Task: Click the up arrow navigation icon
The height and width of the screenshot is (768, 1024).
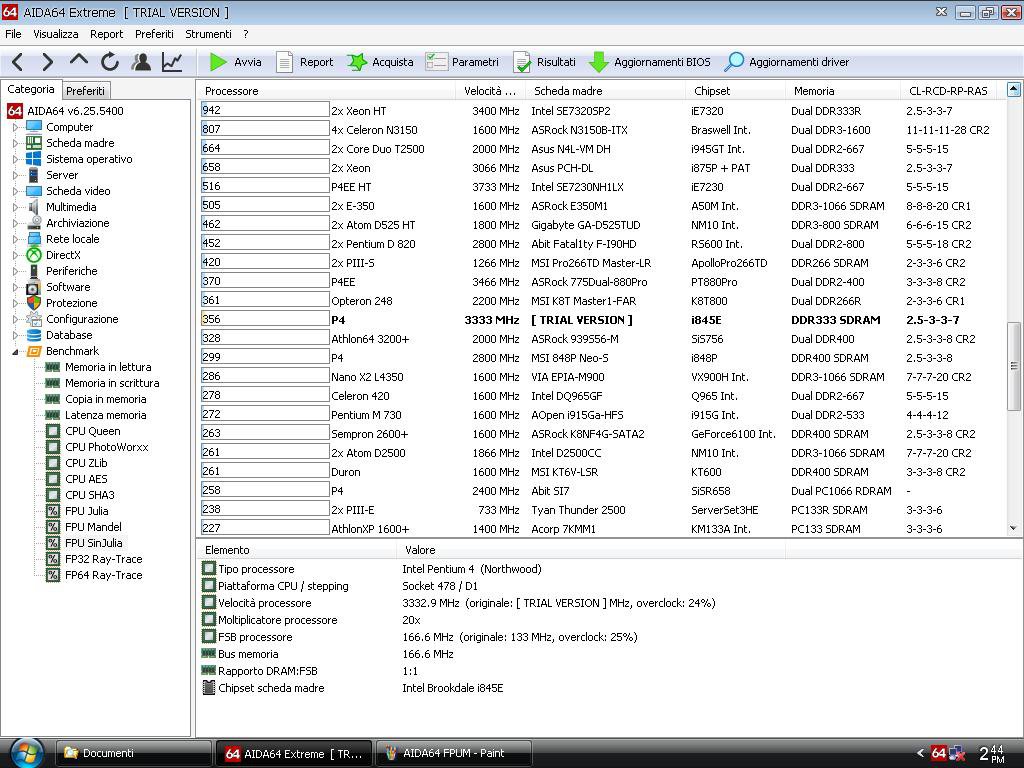Action: coord(79,61)
